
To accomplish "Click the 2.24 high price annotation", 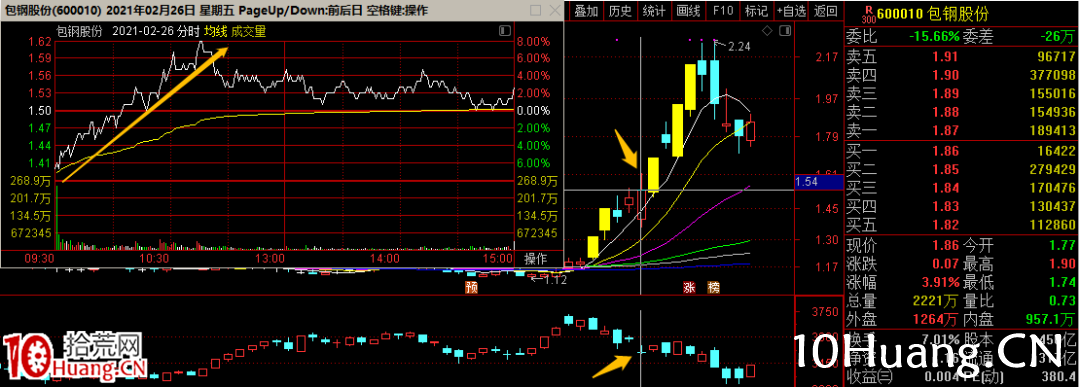I will point(738,46).
